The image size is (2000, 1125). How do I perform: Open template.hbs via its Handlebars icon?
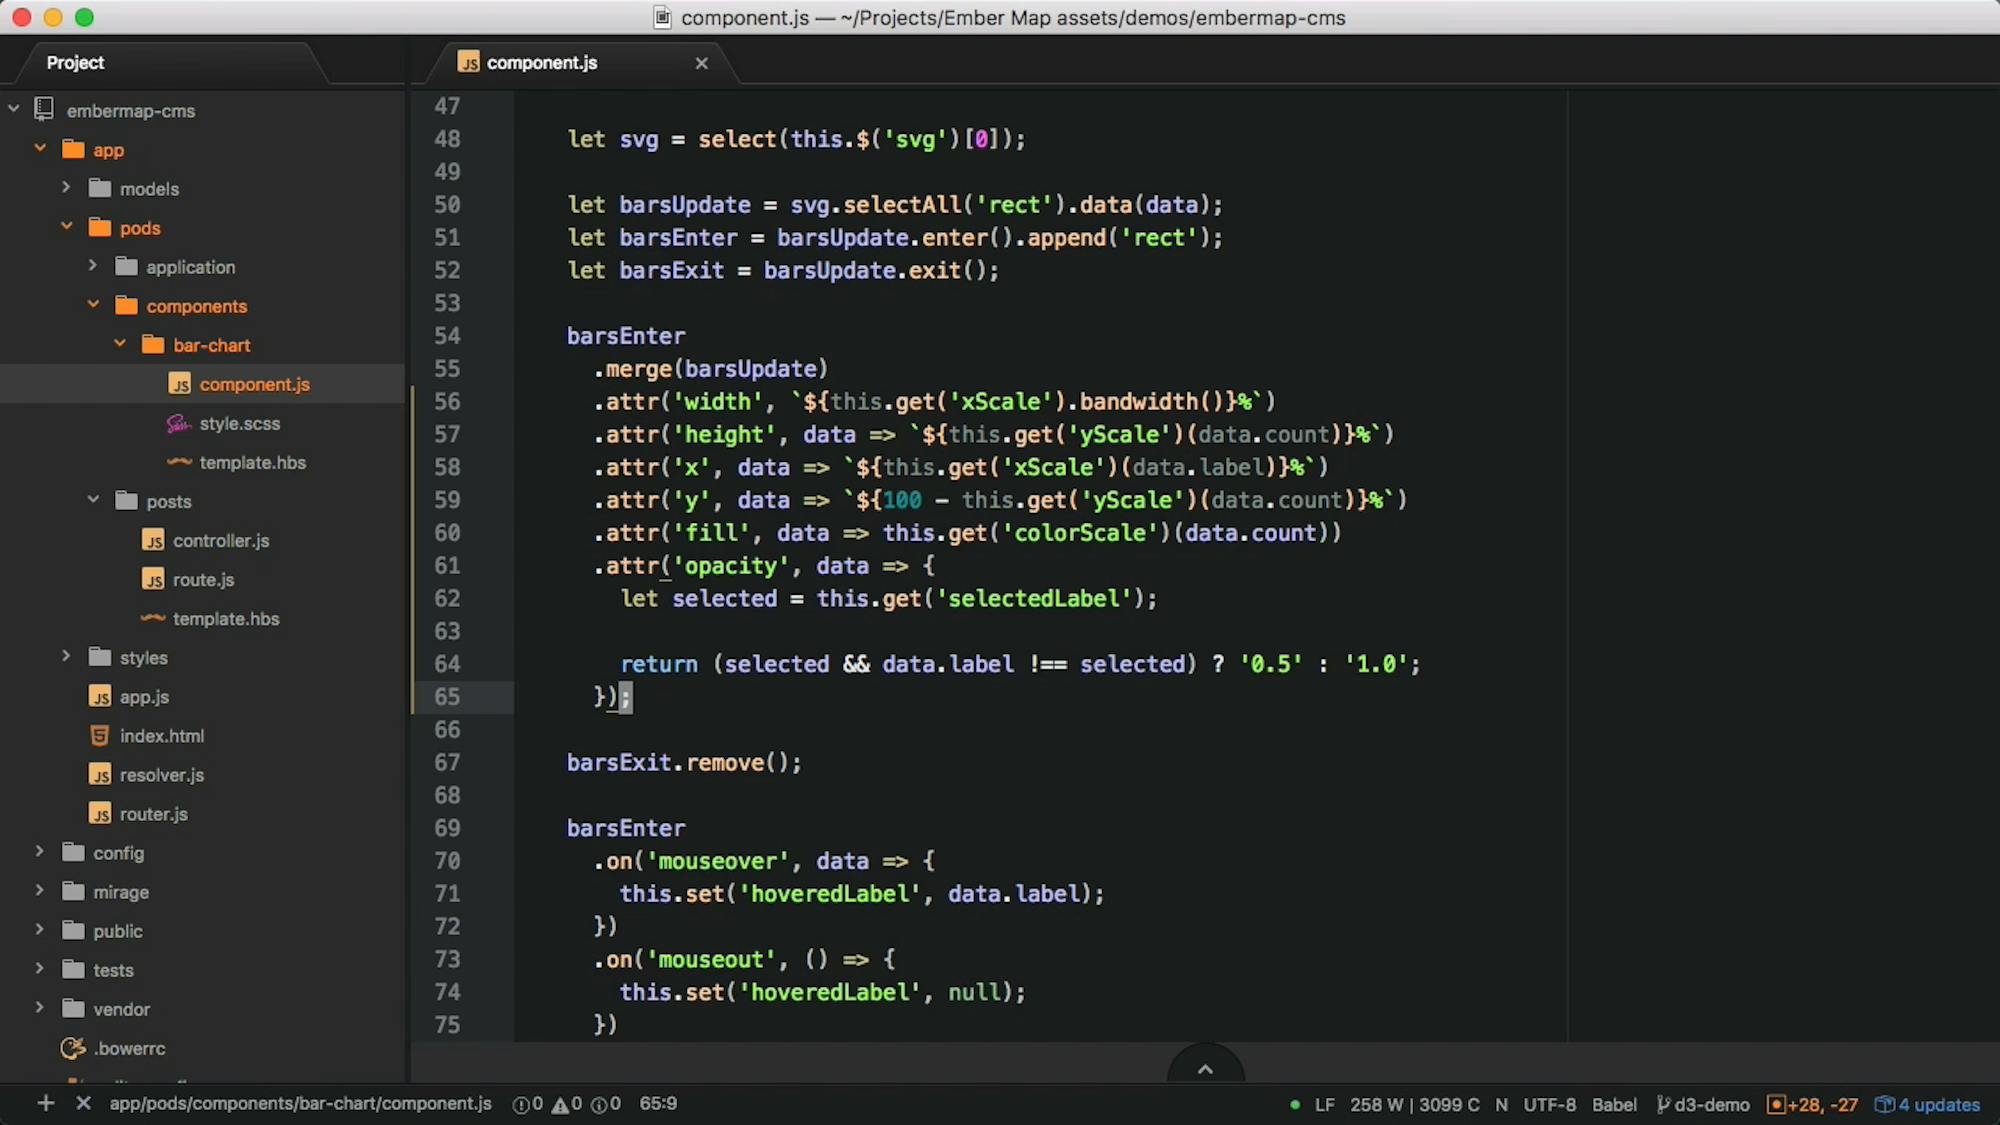click(178, 462)
